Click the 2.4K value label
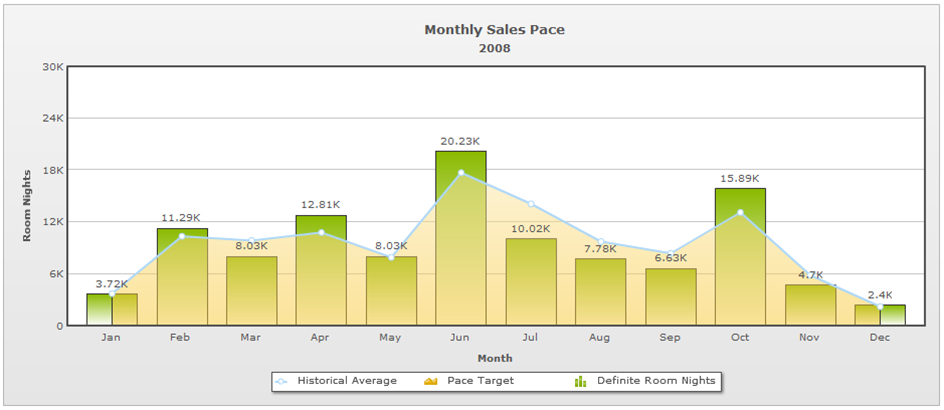Viewport: 944px width, 410px height. (880, 295)
